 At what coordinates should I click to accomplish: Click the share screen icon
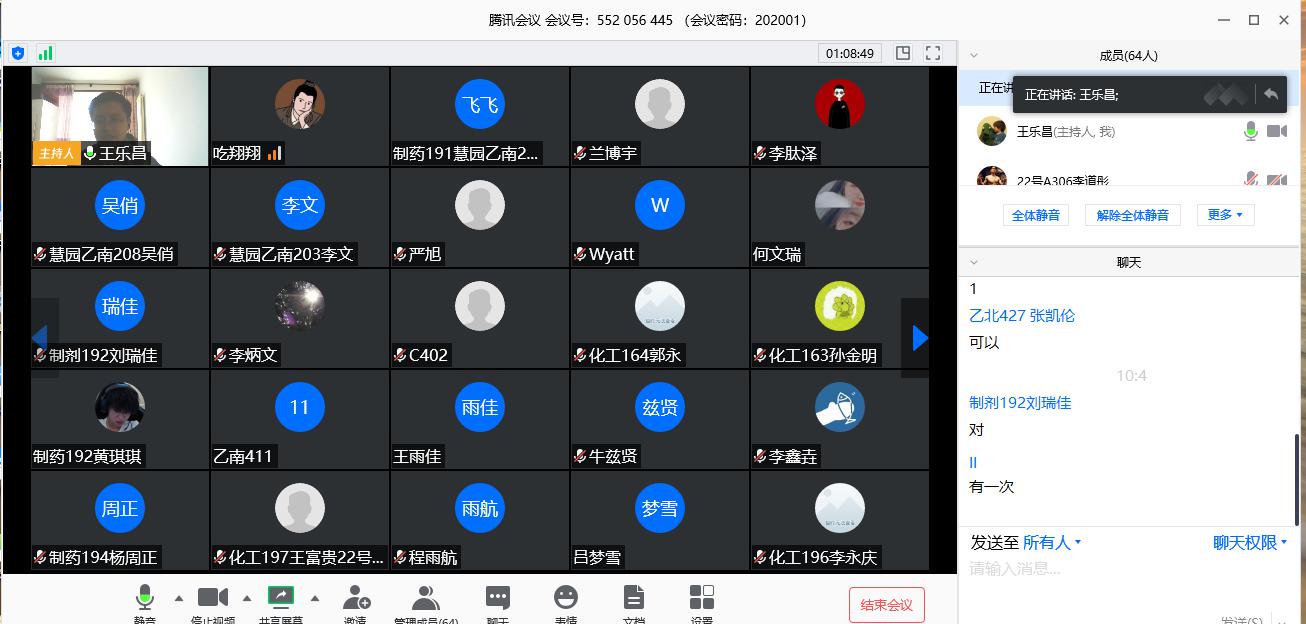[x=280, y=597]
